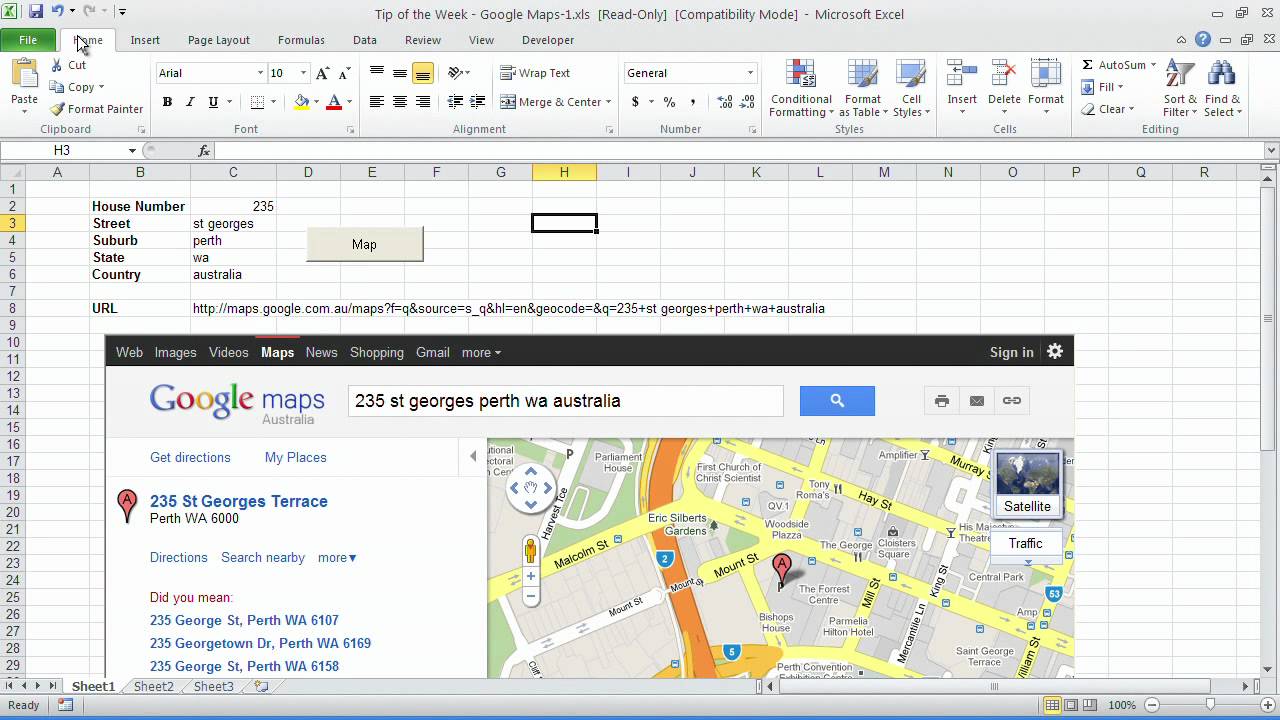Apply Comma Style icon
Screen dimensions: 1280x720
pyautogui.click(x=693, y=102)
